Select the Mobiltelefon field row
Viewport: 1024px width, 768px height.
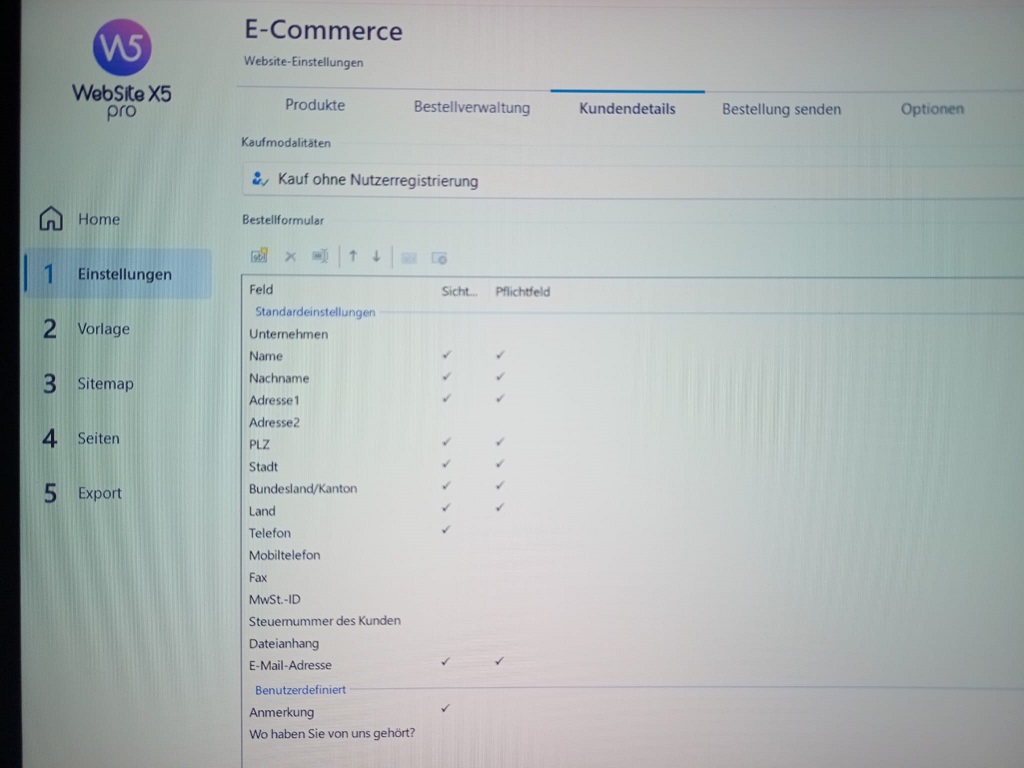(285, 555)
